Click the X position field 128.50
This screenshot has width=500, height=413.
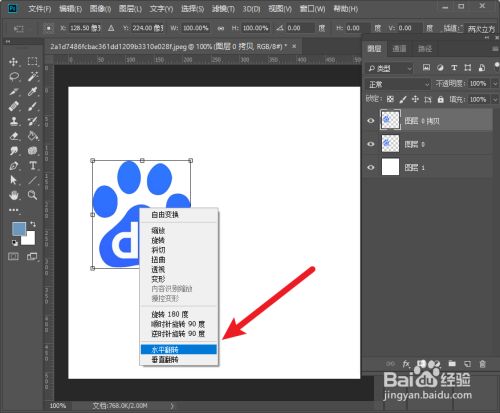pyautogui.click(x=85, y=28)
